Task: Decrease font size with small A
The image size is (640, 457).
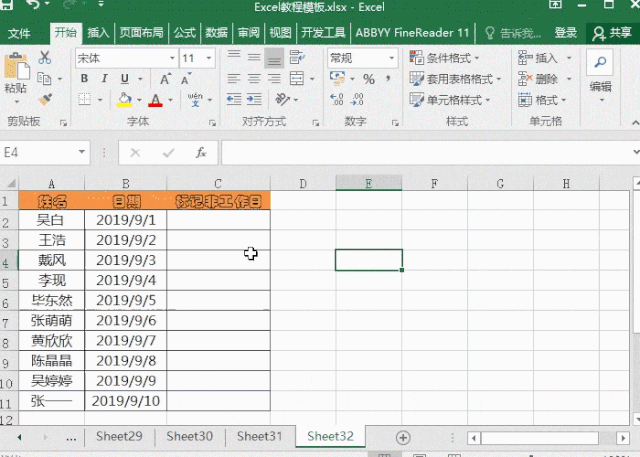Action: [x=186, y=78]
